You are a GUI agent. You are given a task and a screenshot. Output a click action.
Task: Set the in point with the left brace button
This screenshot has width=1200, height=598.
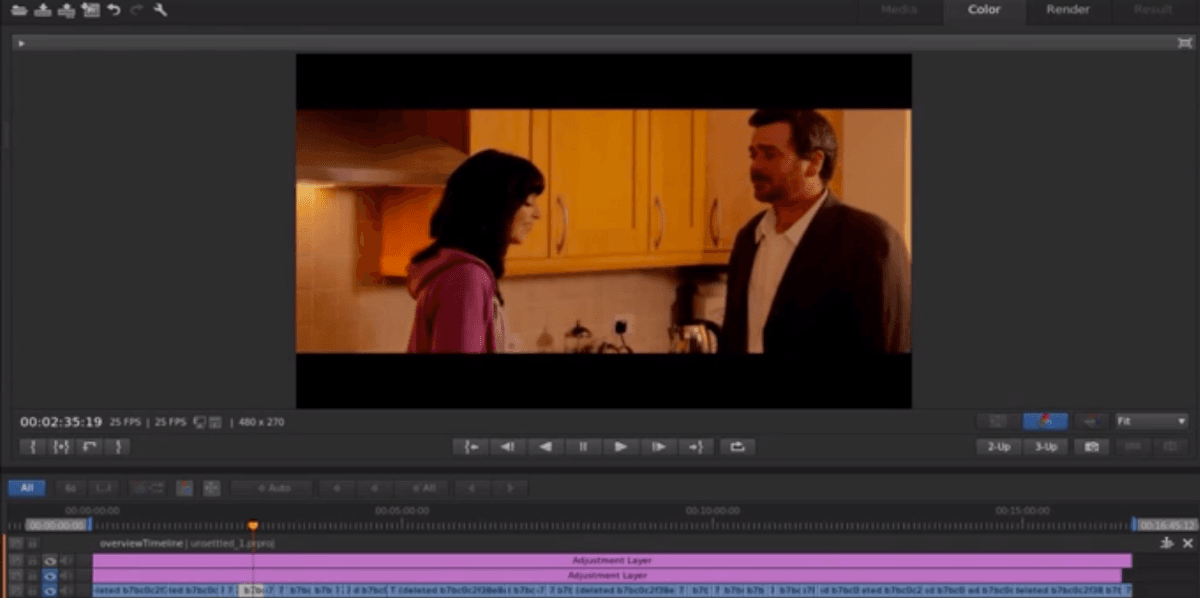[x=33, y=447]
